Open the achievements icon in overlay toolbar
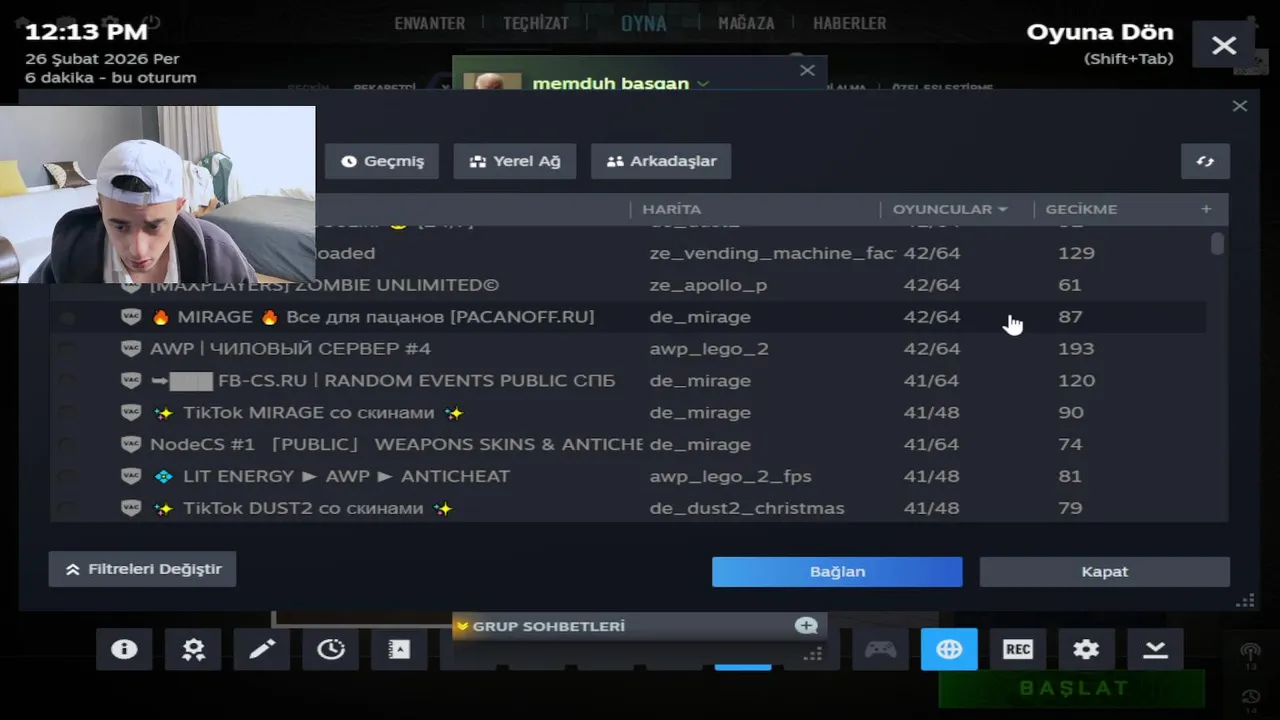 coord(193,649)
